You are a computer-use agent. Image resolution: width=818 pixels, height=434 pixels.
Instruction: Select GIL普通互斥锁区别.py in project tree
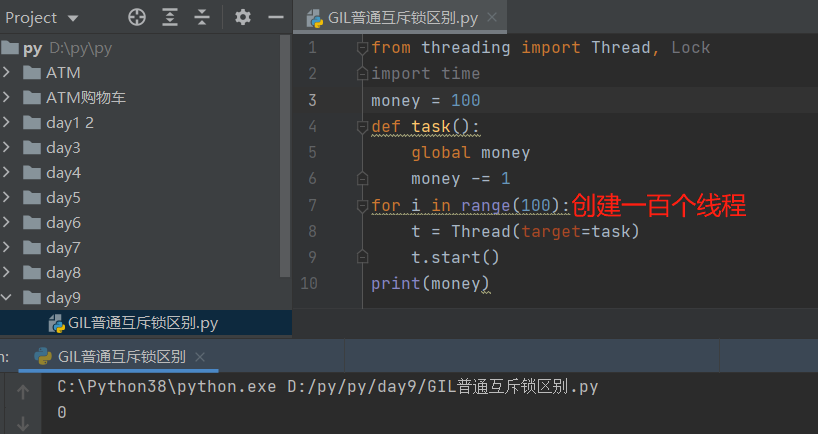tap(142, 323)
